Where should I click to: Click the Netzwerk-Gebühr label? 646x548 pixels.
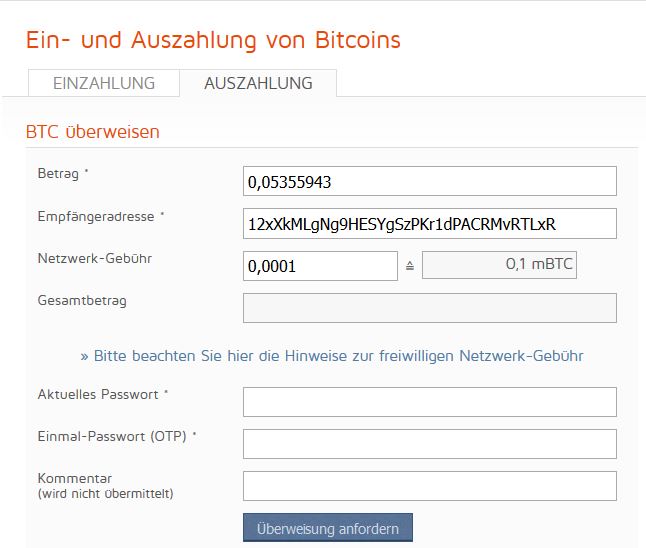[x=95, y=258]
